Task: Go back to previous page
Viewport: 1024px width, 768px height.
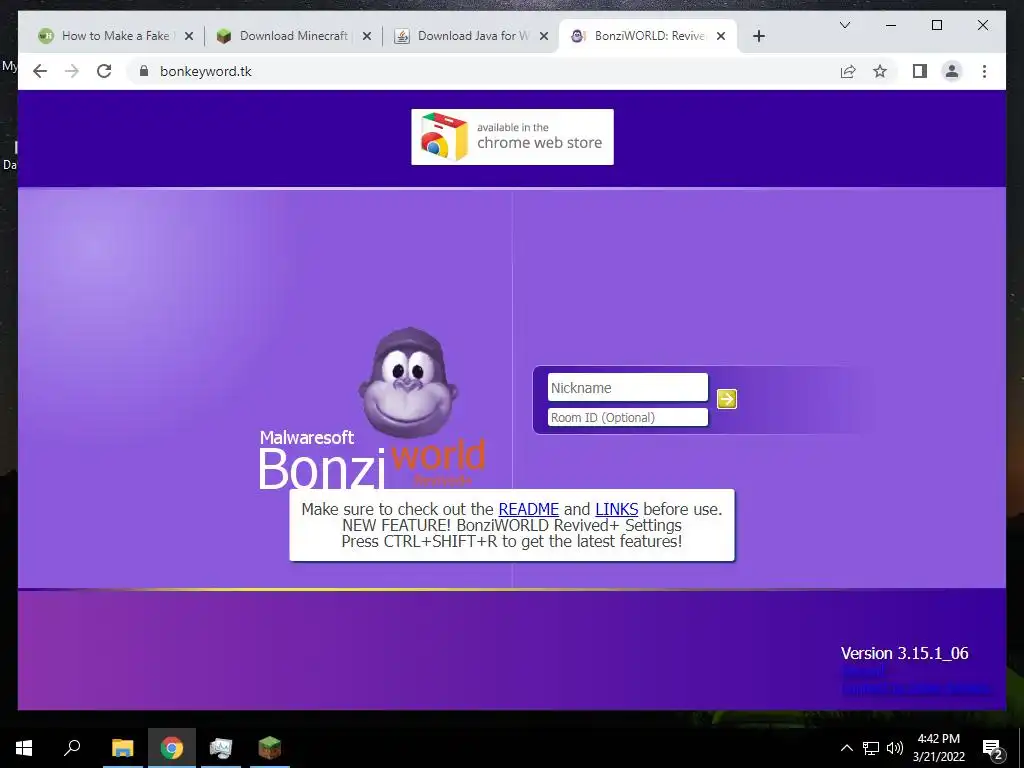Action: click(x=40, y=71)
